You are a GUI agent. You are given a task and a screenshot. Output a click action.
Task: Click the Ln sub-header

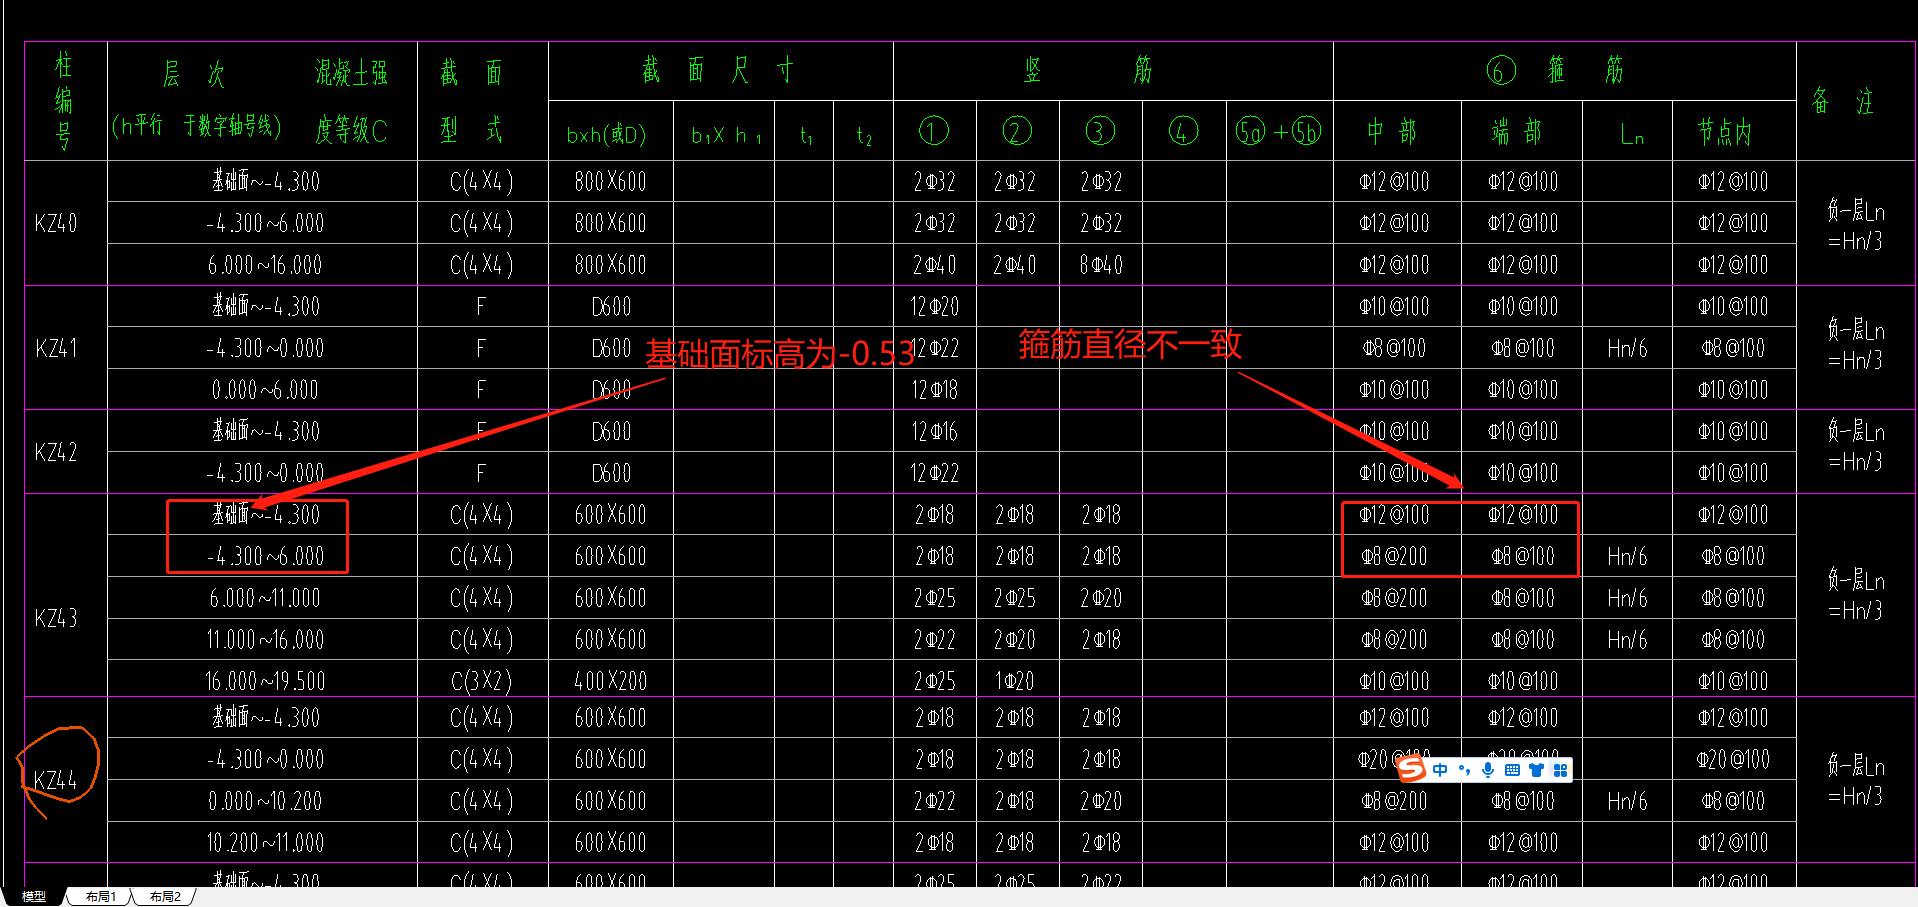point(1632,134)
